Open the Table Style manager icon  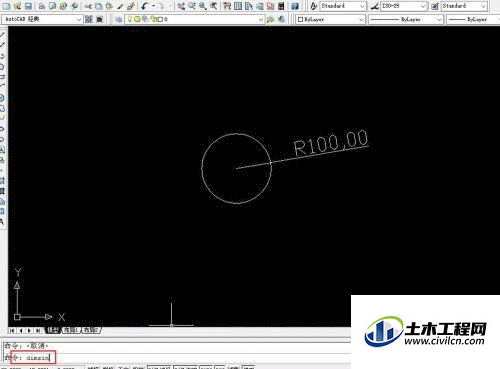point(435,6)
